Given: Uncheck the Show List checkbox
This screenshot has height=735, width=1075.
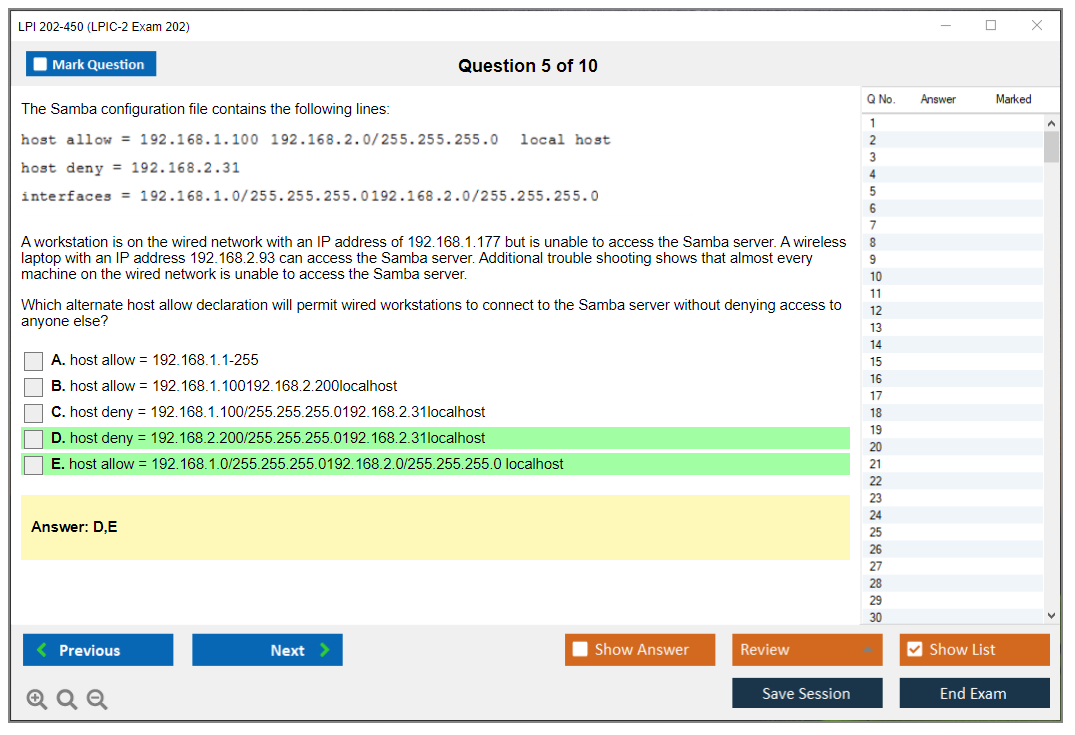Looking at the screenshot, I should click(x=914, y=650).
